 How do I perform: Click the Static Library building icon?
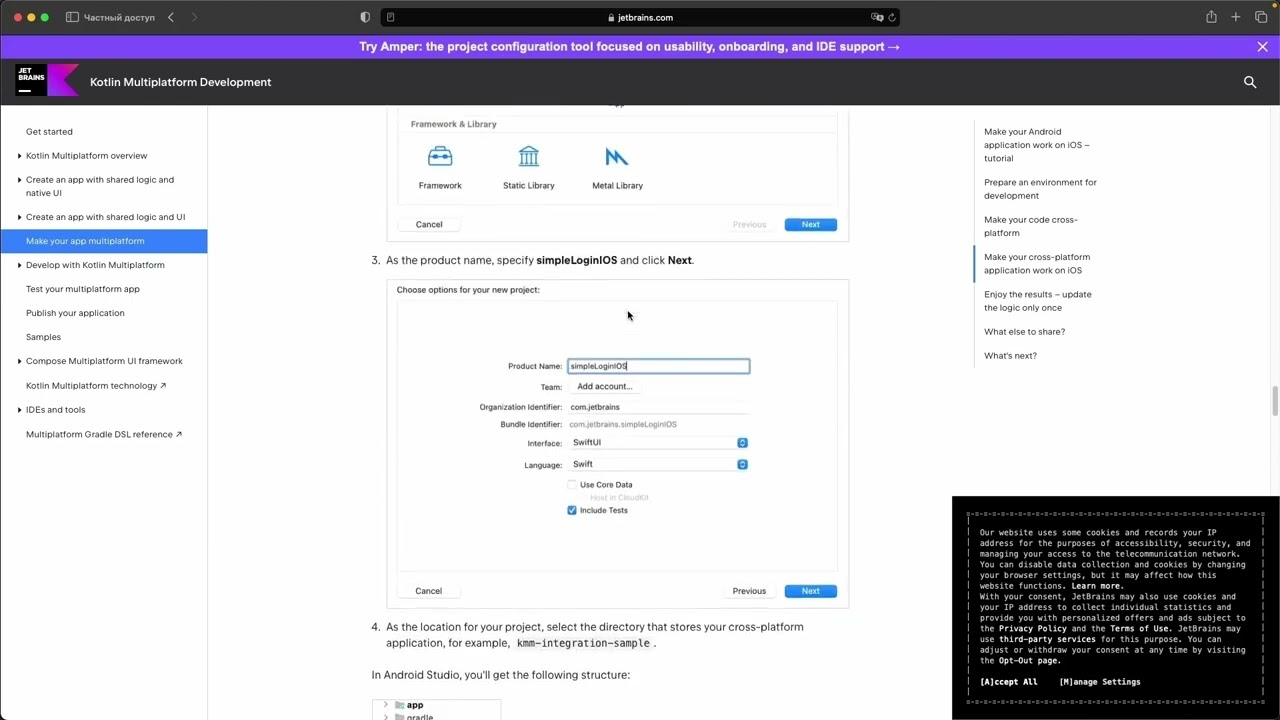pyautogui.click(x=528, y=156)
